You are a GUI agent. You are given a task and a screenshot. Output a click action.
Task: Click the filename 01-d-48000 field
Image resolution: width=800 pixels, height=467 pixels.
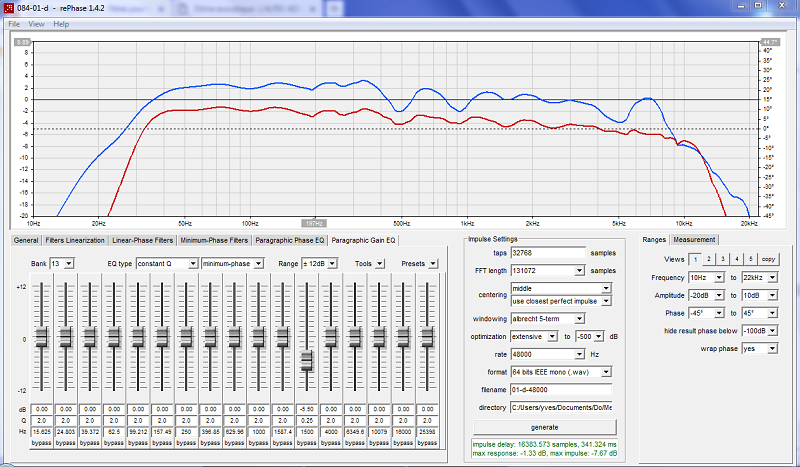[561, 389]
